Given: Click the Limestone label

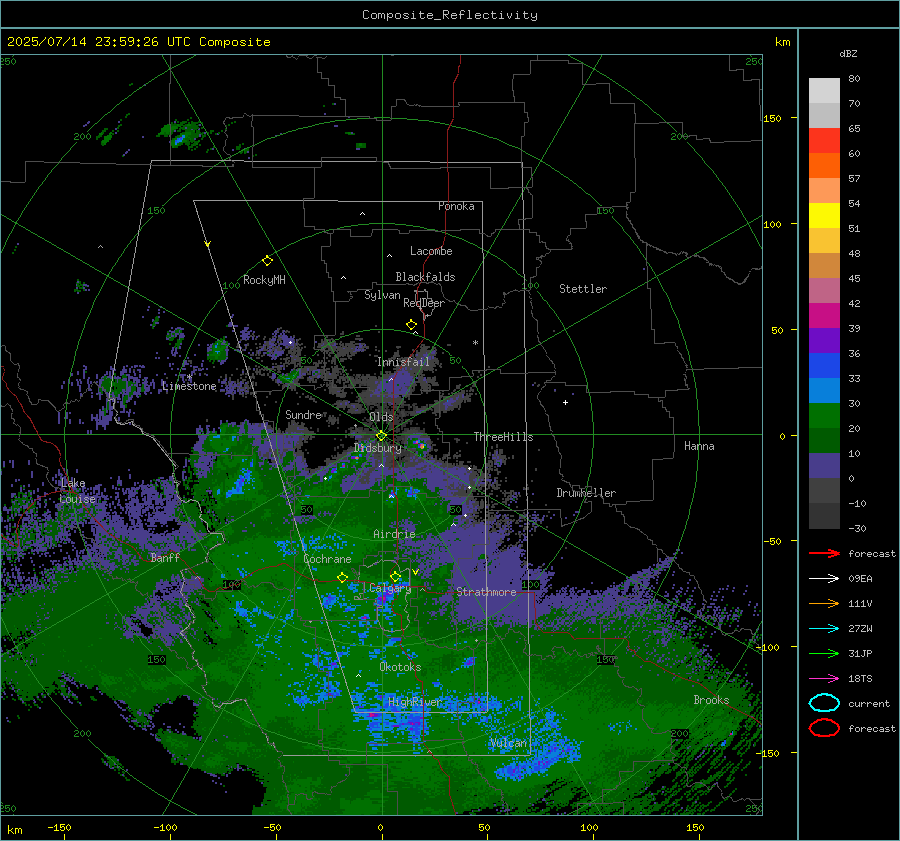Looking at the screenshot, I should click(x=189, y=386).
